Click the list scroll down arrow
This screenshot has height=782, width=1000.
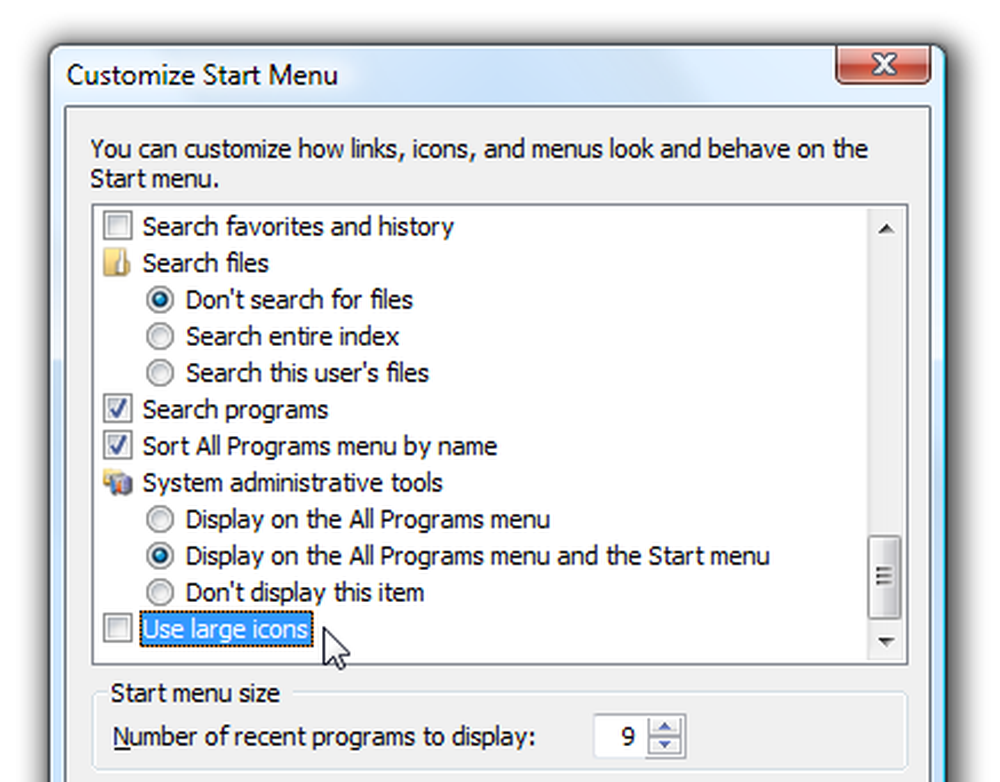click(x=886, y=641)
